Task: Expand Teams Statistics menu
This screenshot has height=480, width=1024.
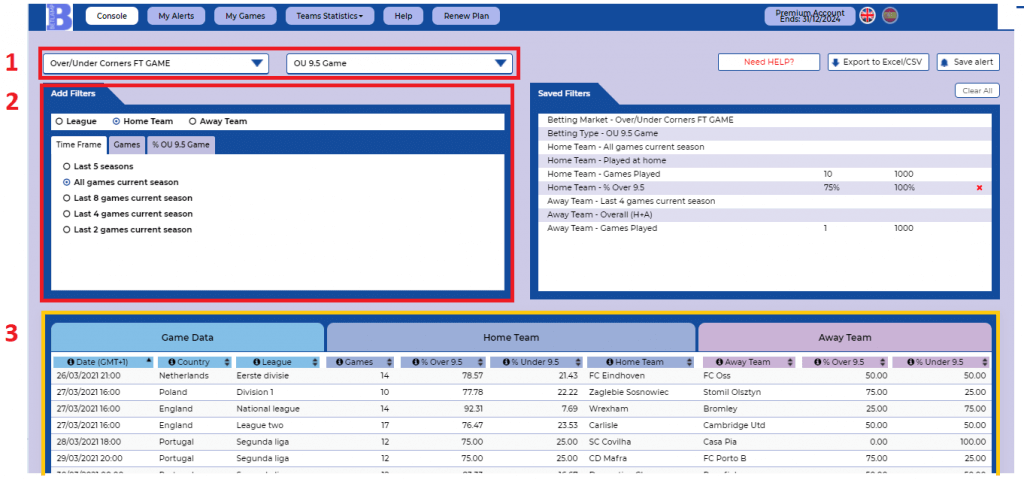Action: pos(329,16)
